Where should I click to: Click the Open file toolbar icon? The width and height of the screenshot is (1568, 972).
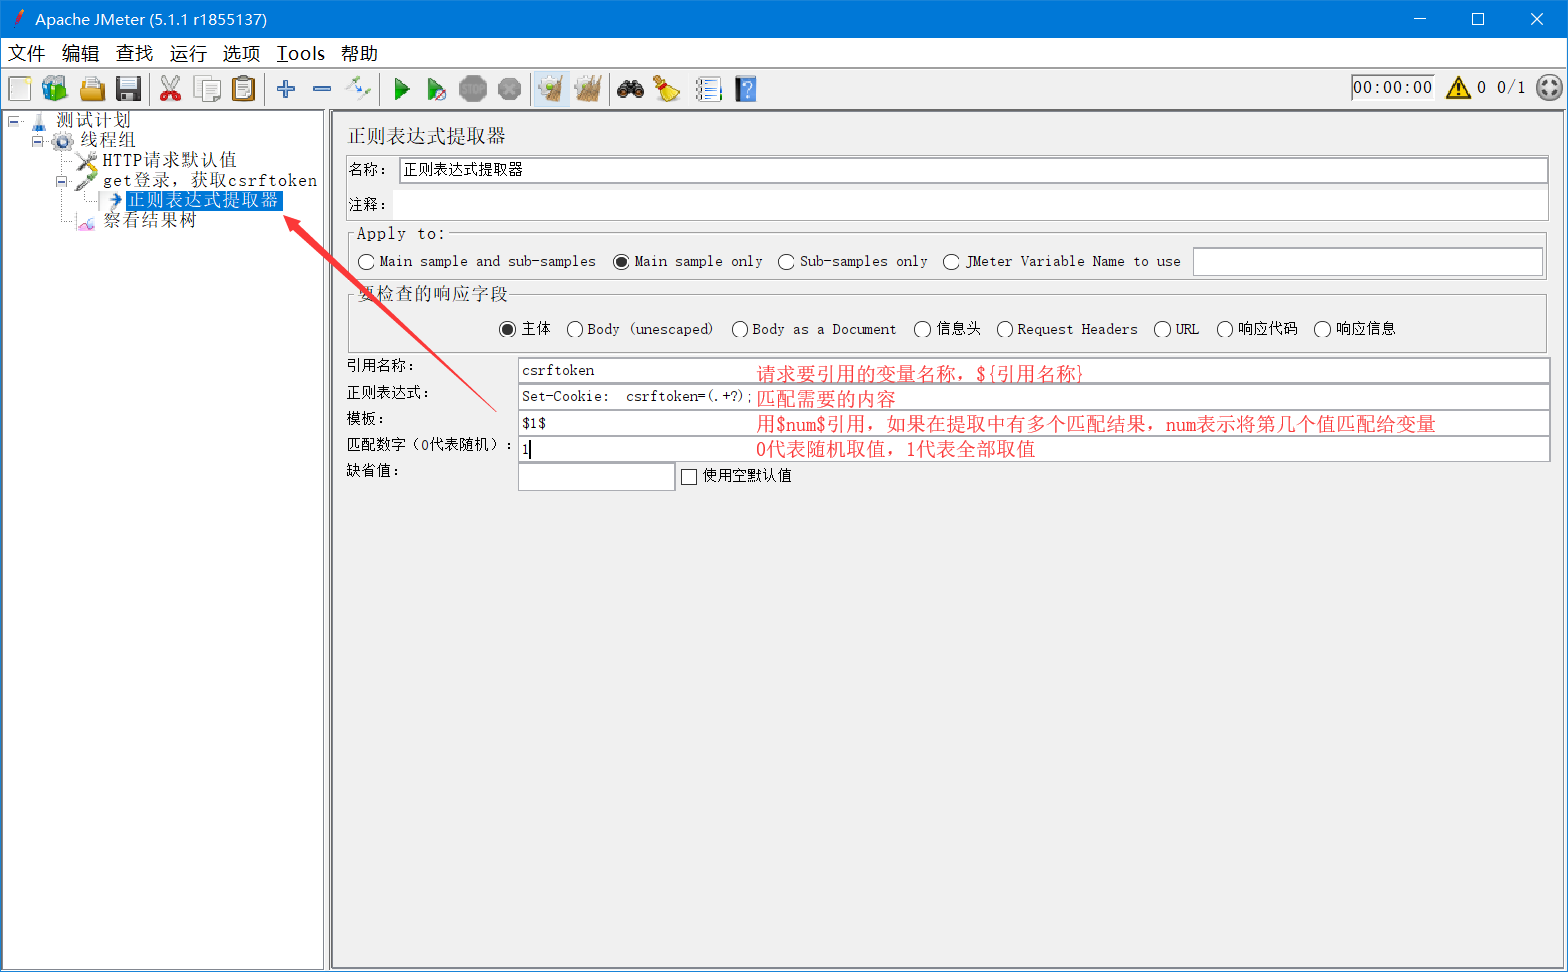[x=92, y=89]
